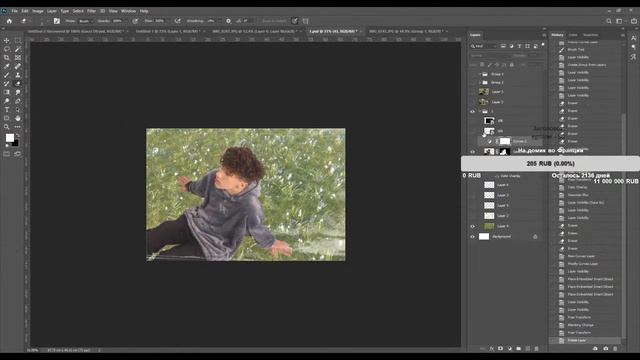640x360 pixels.
Task: Hide the Background layer eye icon
Action: [472, 236]
